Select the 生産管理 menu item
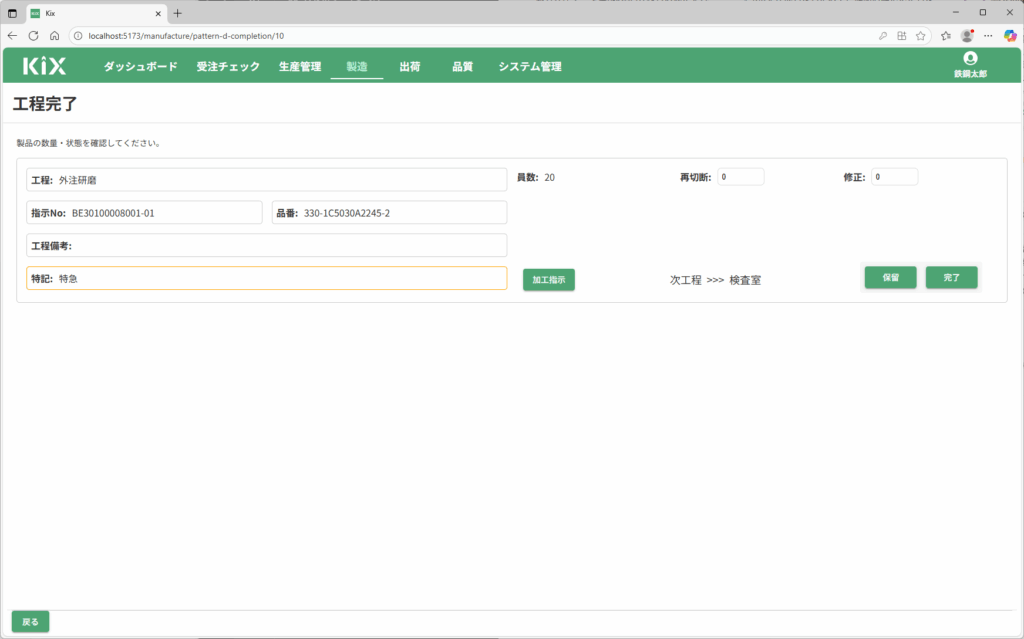 coord(300,67)
